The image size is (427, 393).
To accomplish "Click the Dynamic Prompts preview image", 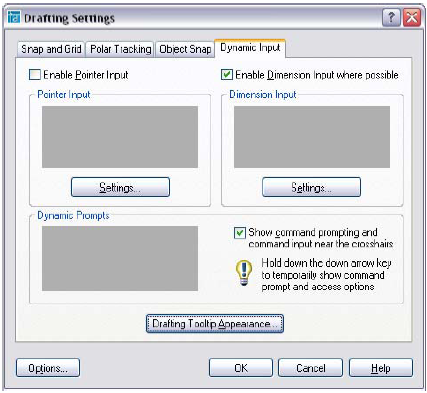I will (x=120, y=259).
